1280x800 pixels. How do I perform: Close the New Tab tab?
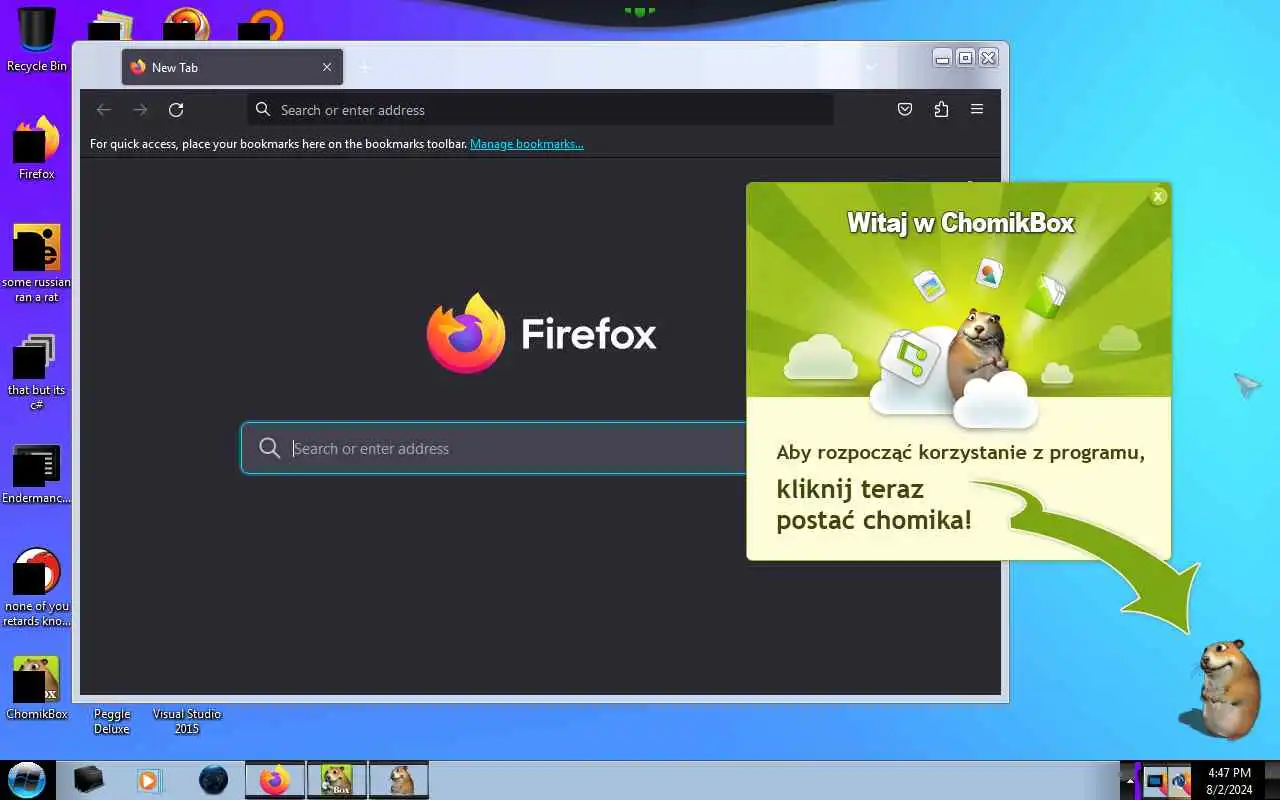327,67
